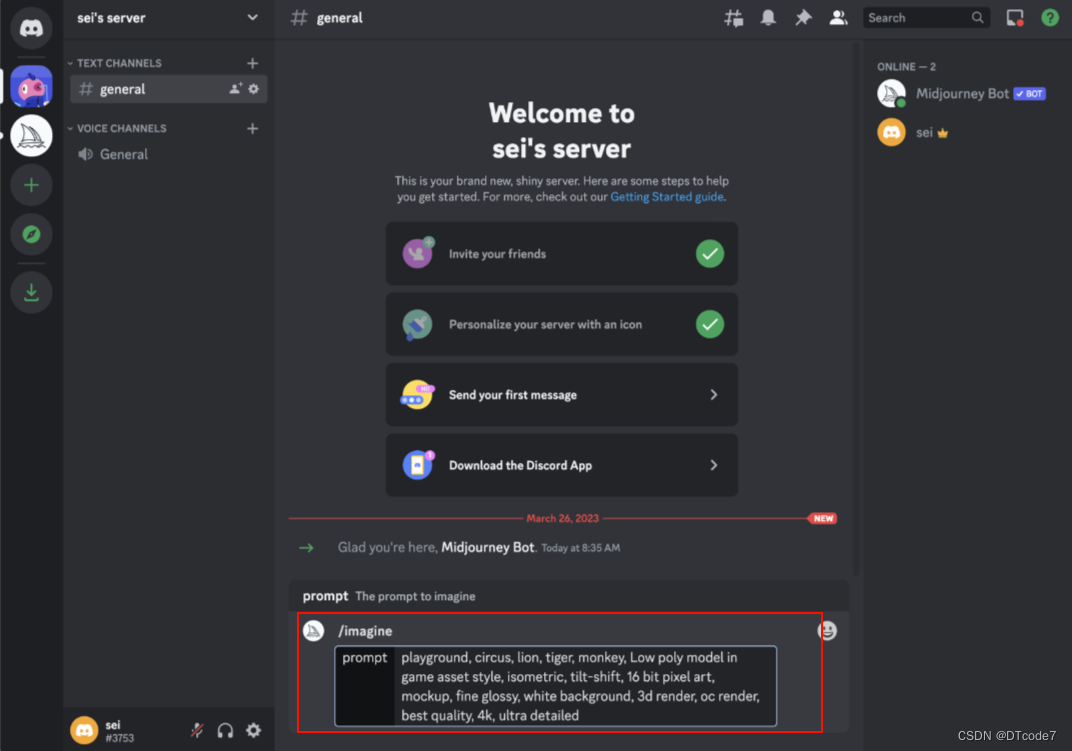The height and width of the screenshot is (751, 1072).
Task: Open the Threads icon in header
Action: [734, 18]
